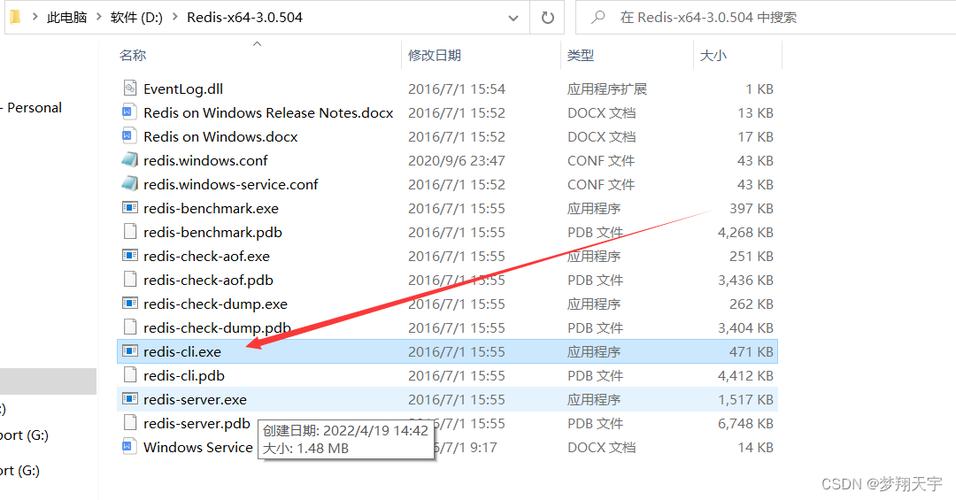Click the EventLog.dll file icon
The width and height of the screenshot is (956, 500).
pyautogui.click(x=129, y=88)
